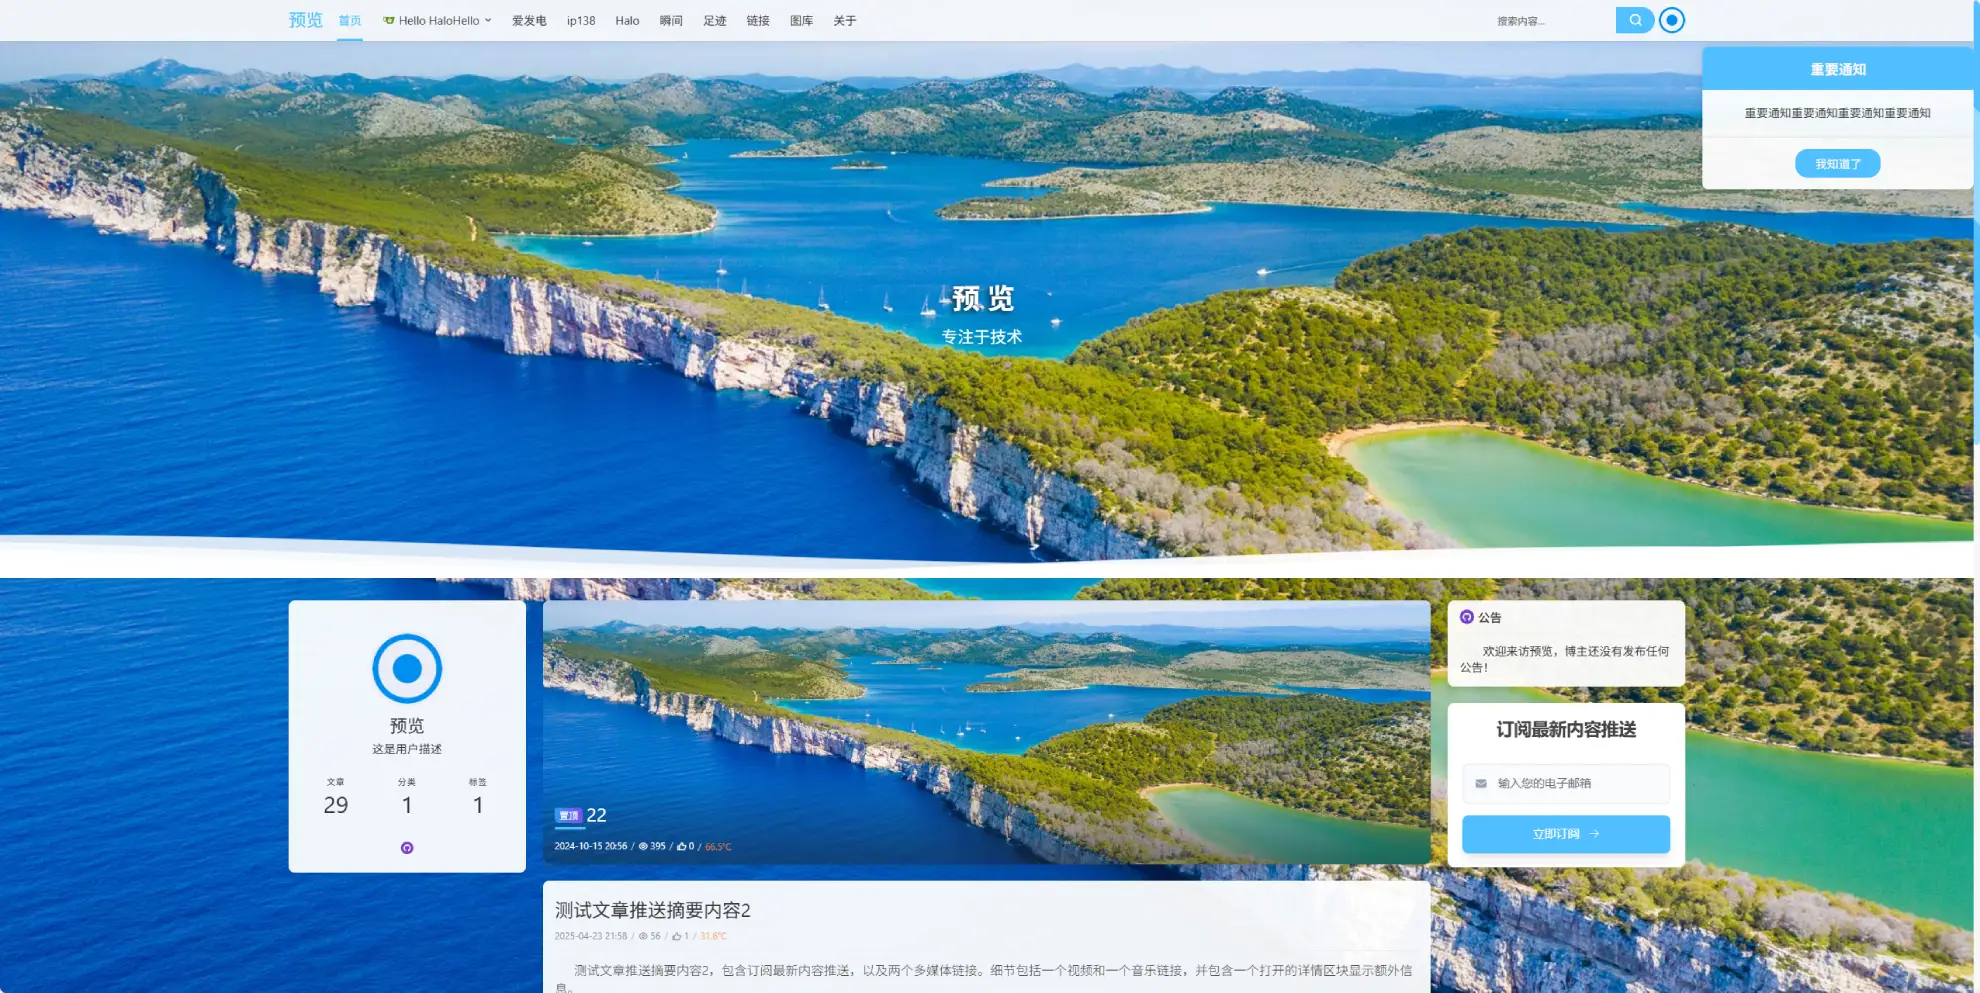View the 29 文章 article count
The image size is (1980, 993).
click(x=335, y=804)
